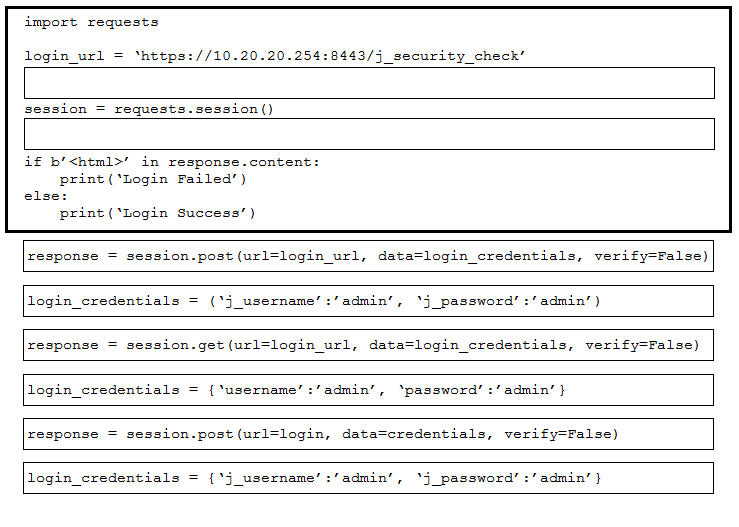Click 'response.content' in the if statement
739x527 pixels.
tap(240, 162)
